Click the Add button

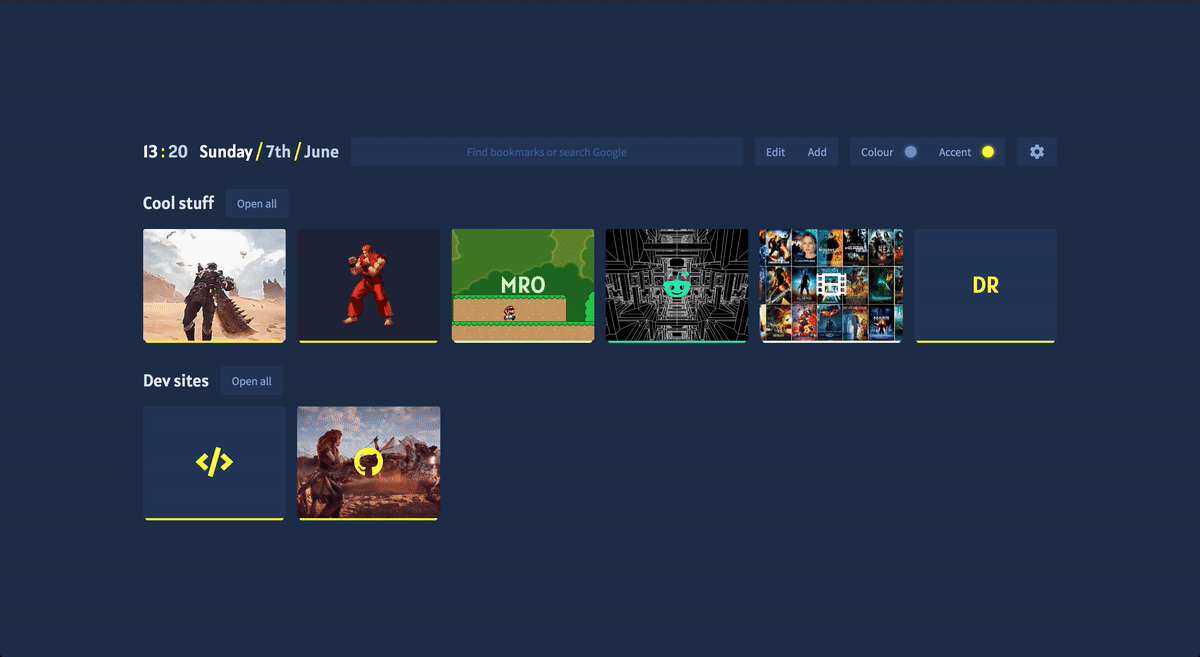(x=817, y=152)
